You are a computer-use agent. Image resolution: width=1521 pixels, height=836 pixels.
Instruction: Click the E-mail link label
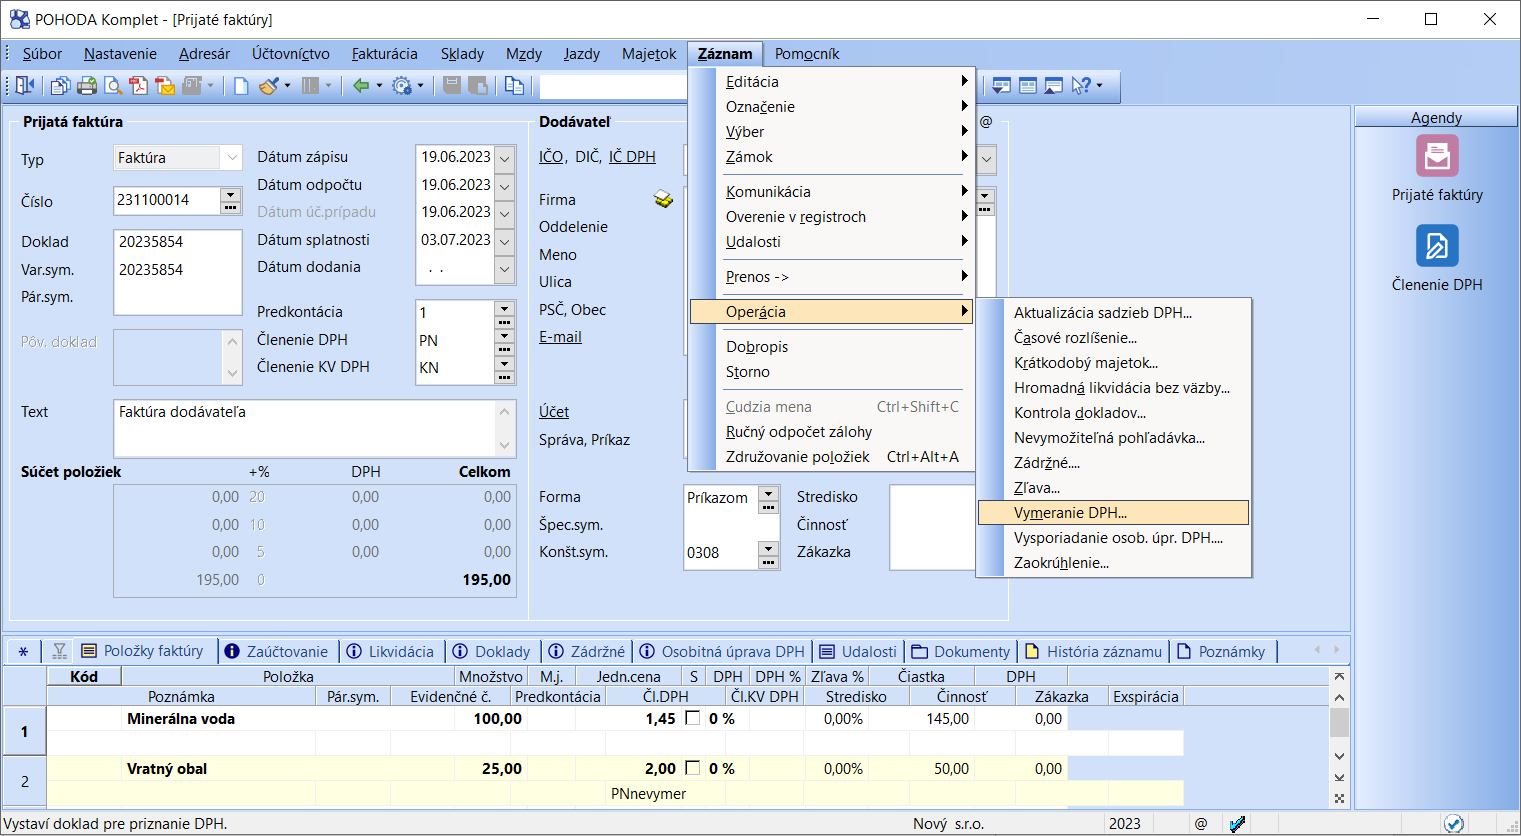(560, 337)
